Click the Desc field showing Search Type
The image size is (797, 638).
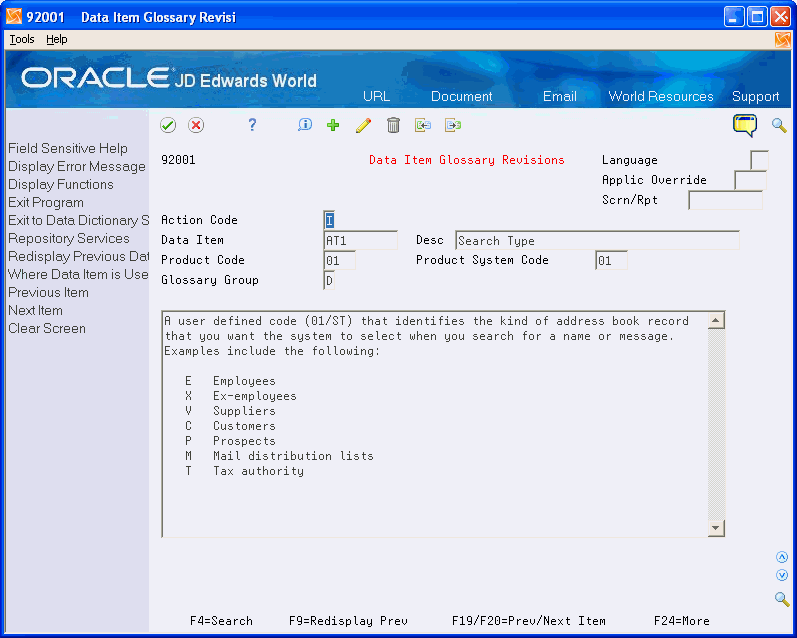[597, 240]
